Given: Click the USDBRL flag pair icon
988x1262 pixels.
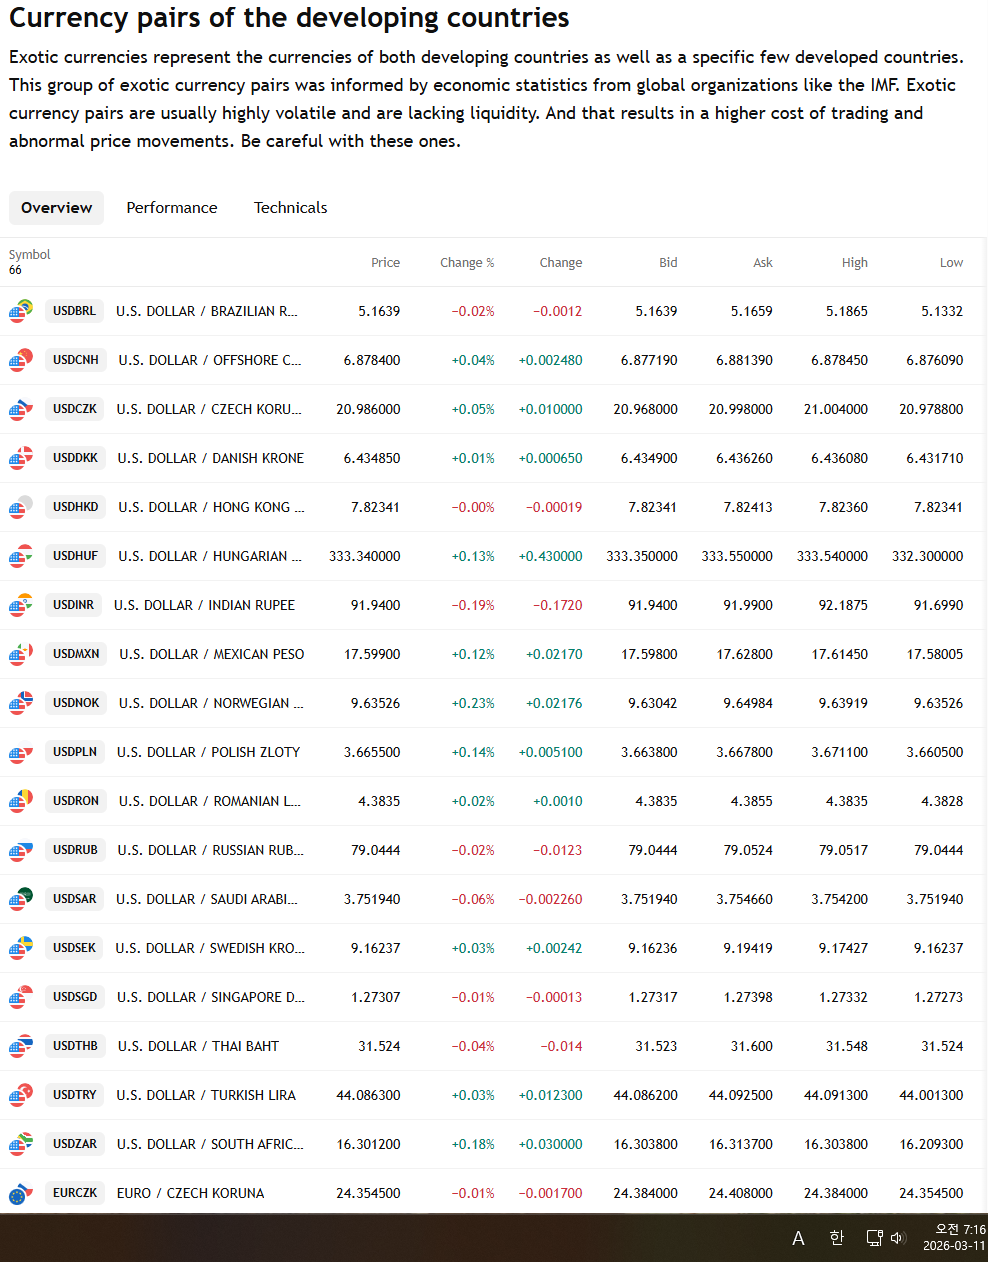Looking at the screenshot, I should [x=21, y=311].
